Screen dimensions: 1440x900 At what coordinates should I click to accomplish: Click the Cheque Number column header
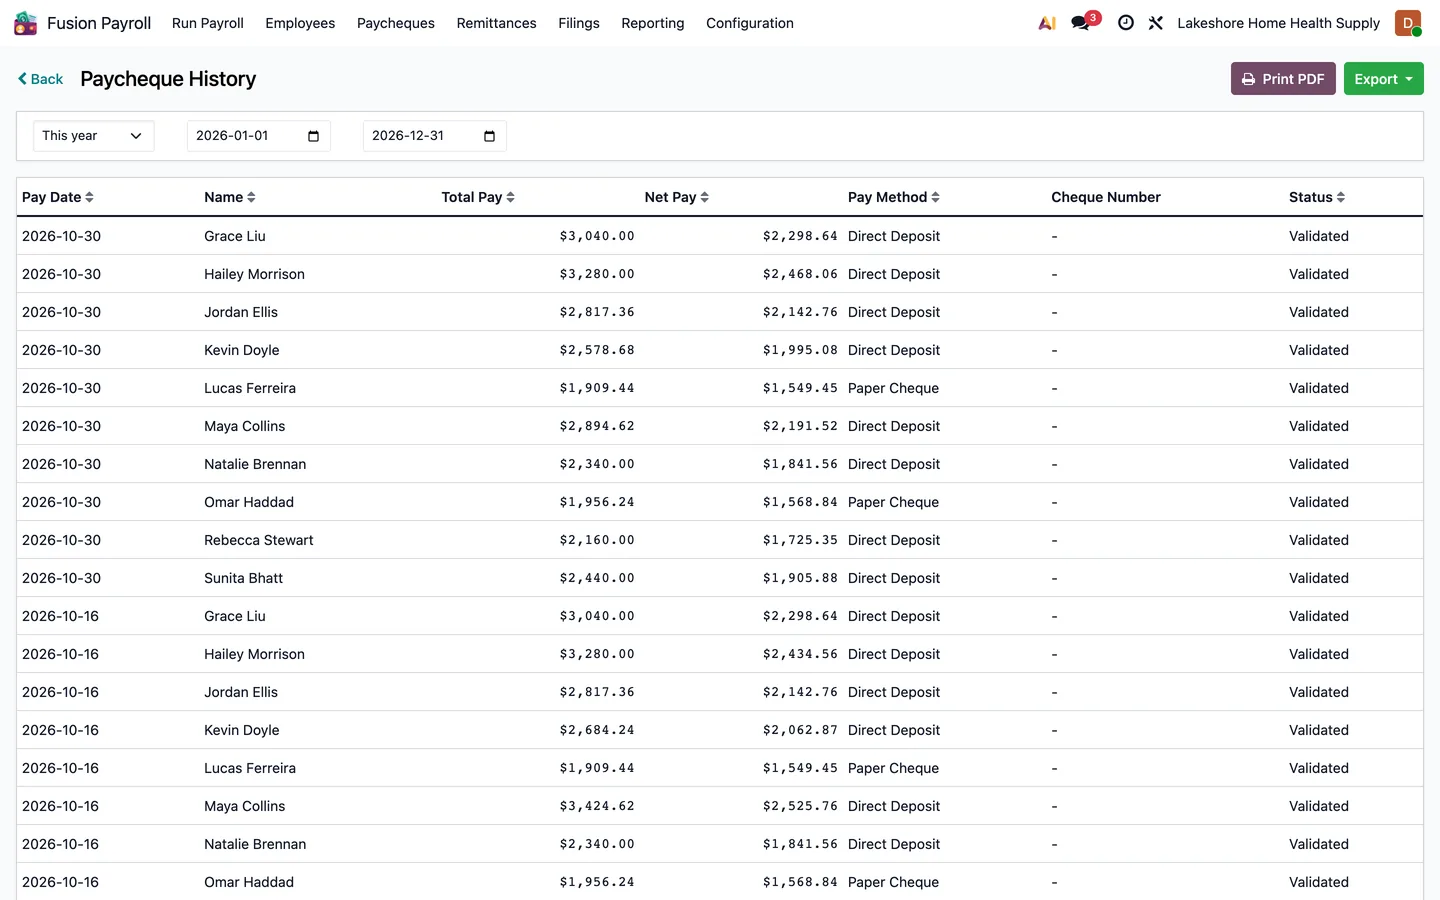click(1106, 197)
